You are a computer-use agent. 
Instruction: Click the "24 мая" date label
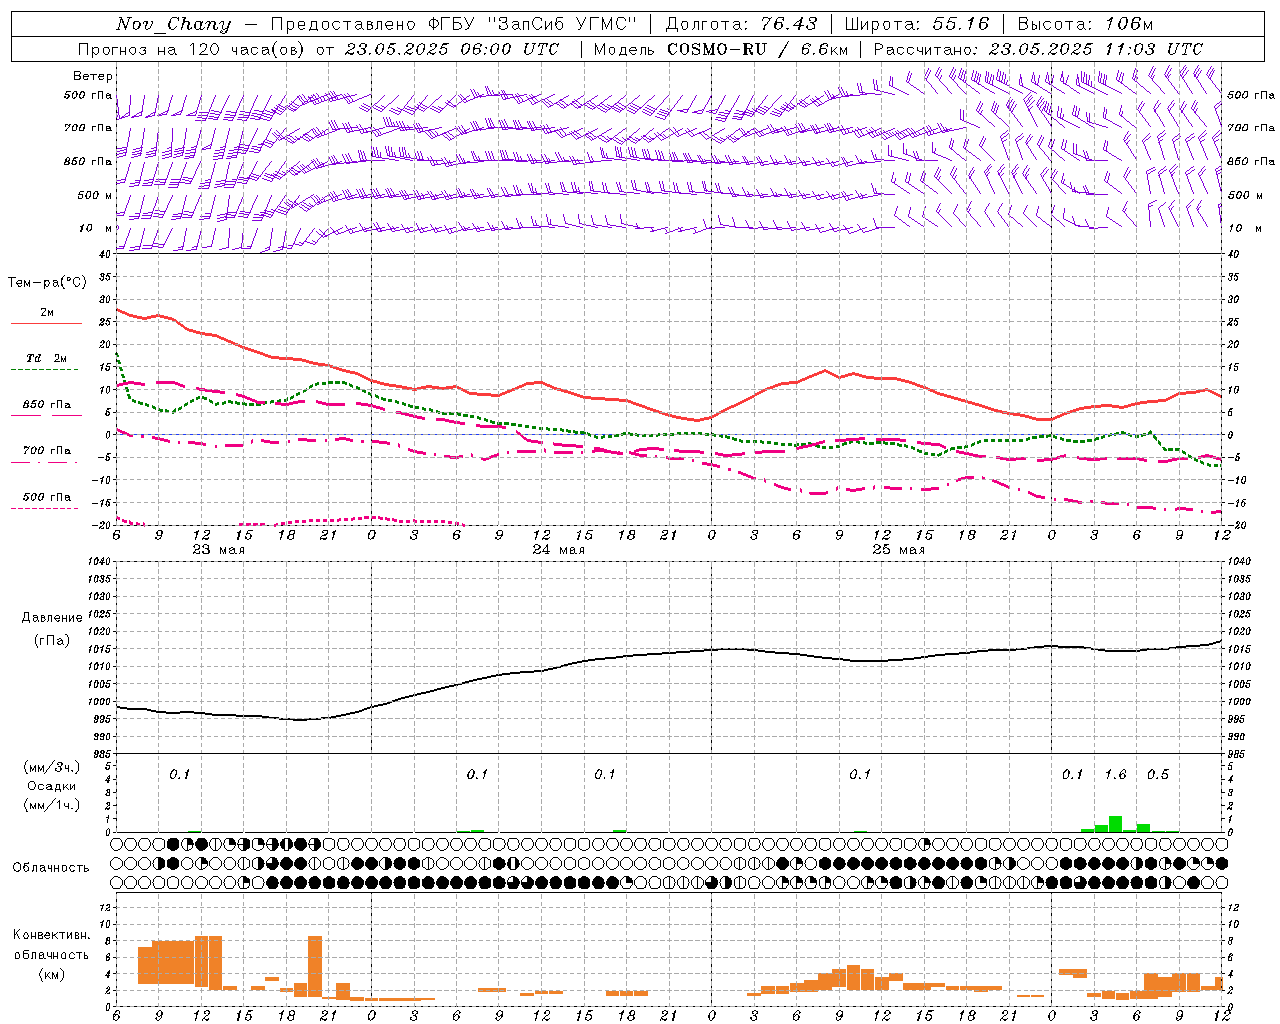click(x=558, y=550)
